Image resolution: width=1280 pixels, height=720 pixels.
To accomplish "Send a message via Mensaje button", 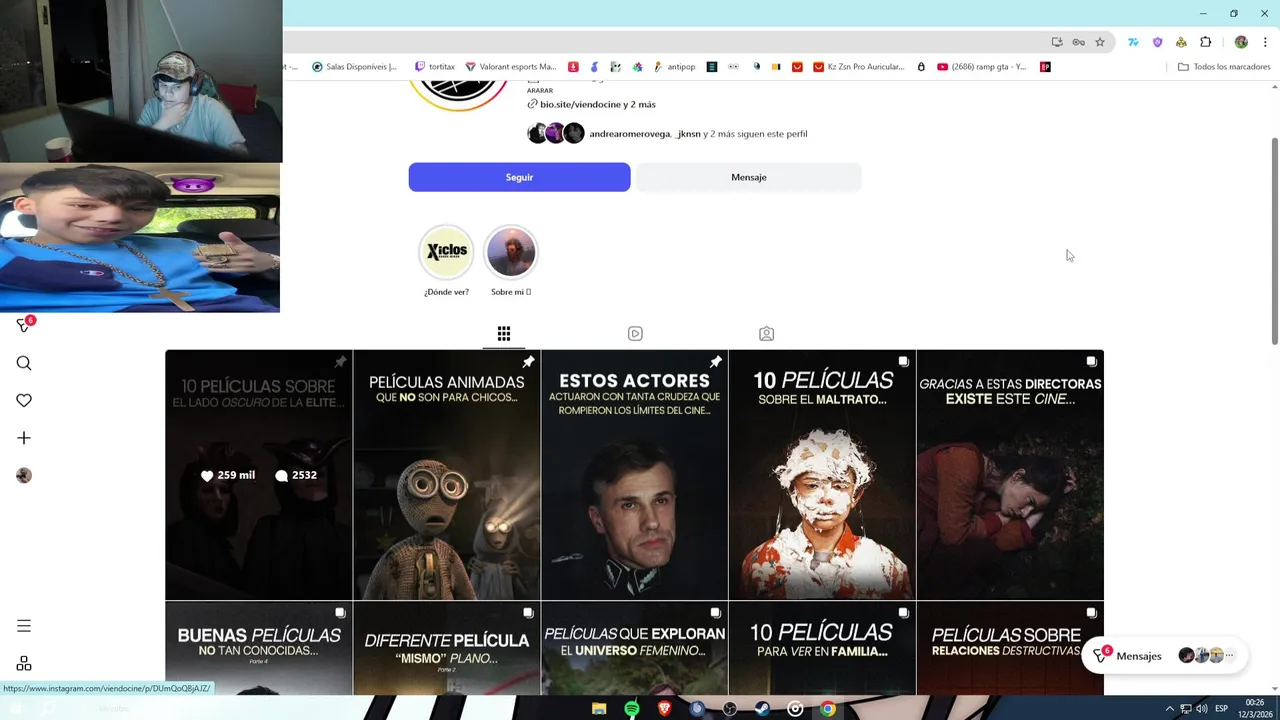I will (748, 177).
